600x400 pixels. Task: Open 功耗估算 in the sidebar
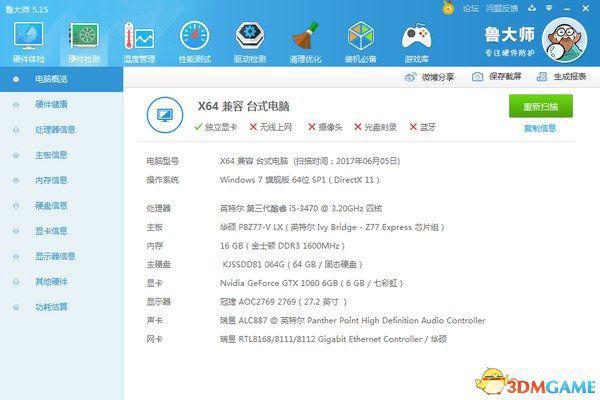[x=51, y=307]
